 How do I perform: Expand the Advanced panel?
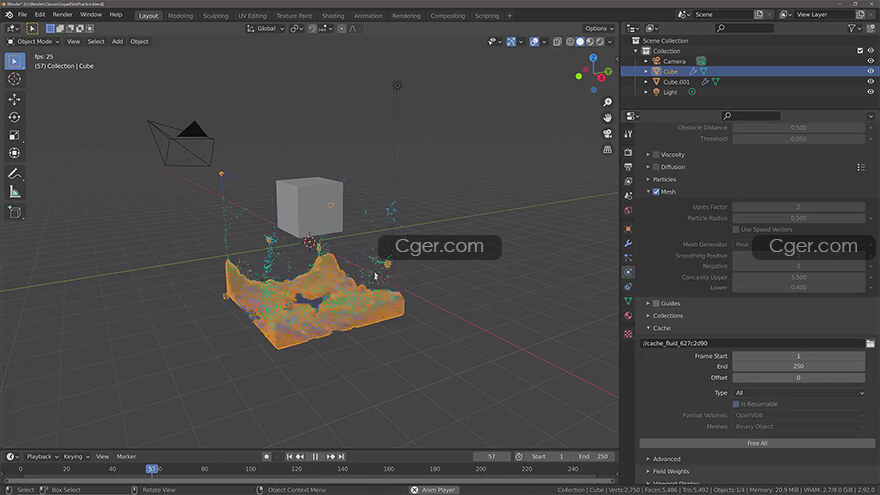[x=666, y=459]
